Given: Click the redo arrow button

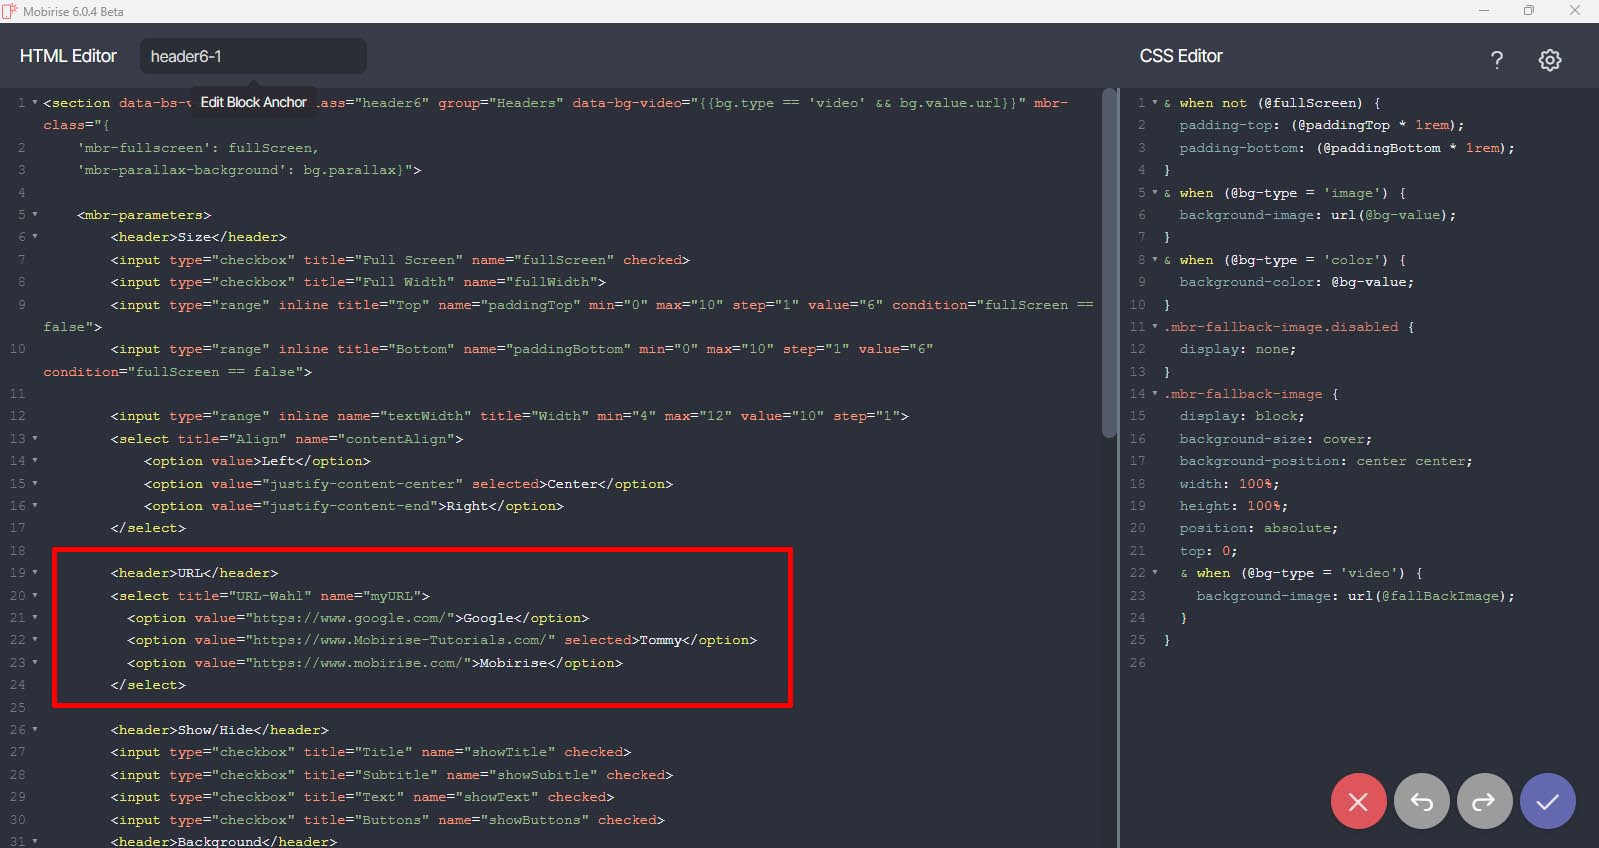Looking at the screenshot, I should point(1484,801).
